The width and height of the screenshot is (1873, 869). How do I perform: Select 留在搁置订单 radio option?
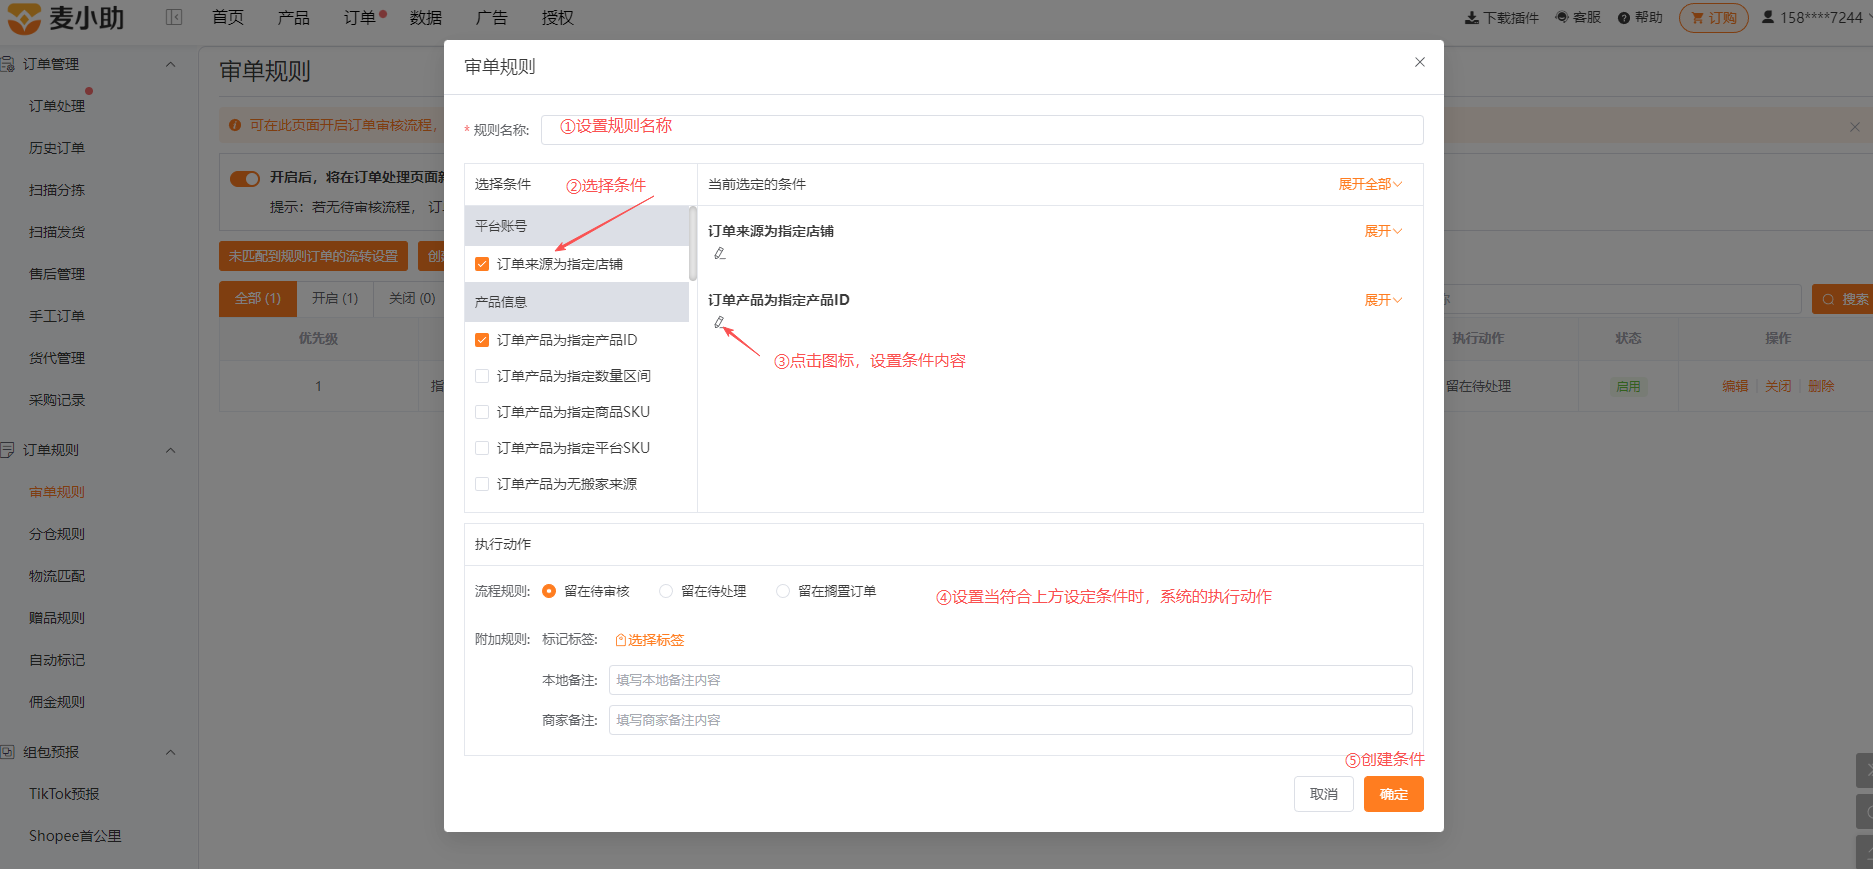[x=783, y=591]
